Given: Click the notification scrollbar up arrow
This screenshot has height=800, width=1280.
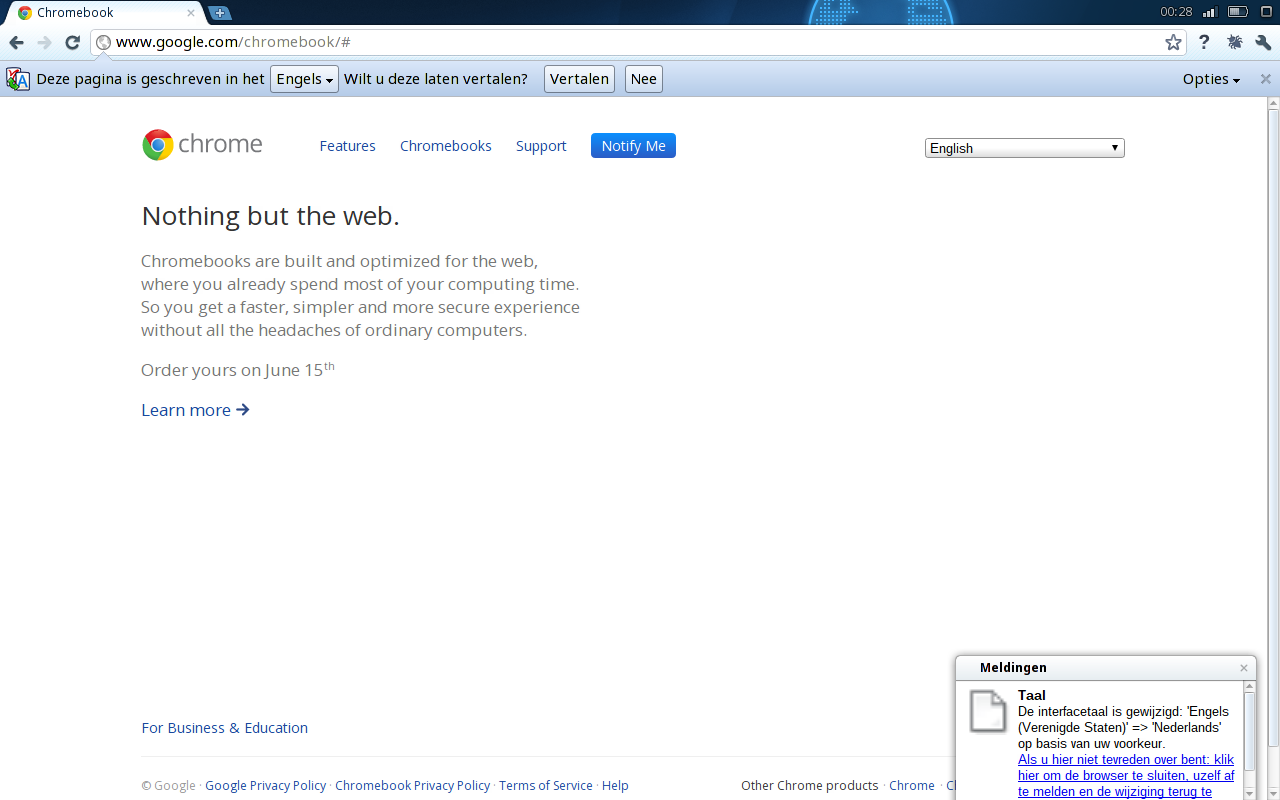Looking at the screenshot, I should tap(1250, 686).
